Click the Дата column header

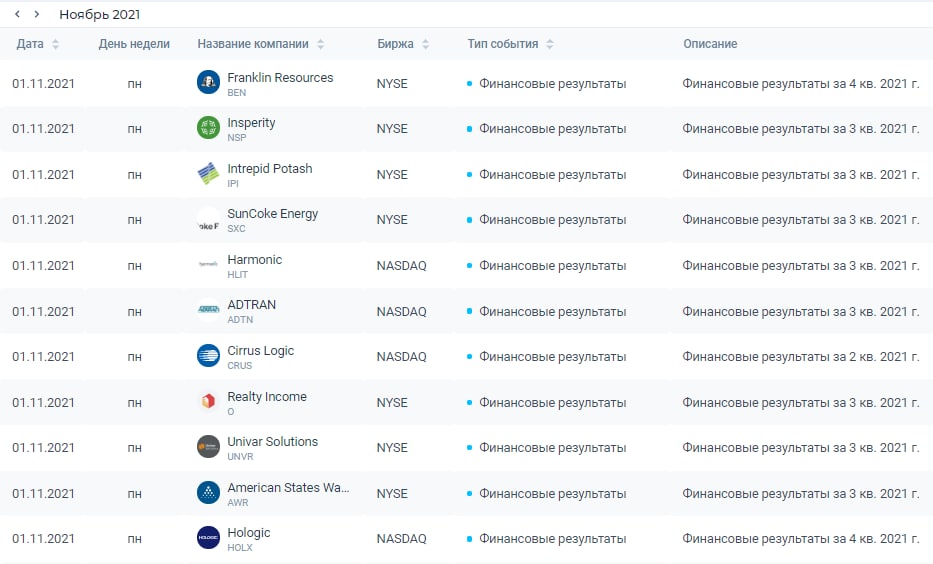(30, 44)
